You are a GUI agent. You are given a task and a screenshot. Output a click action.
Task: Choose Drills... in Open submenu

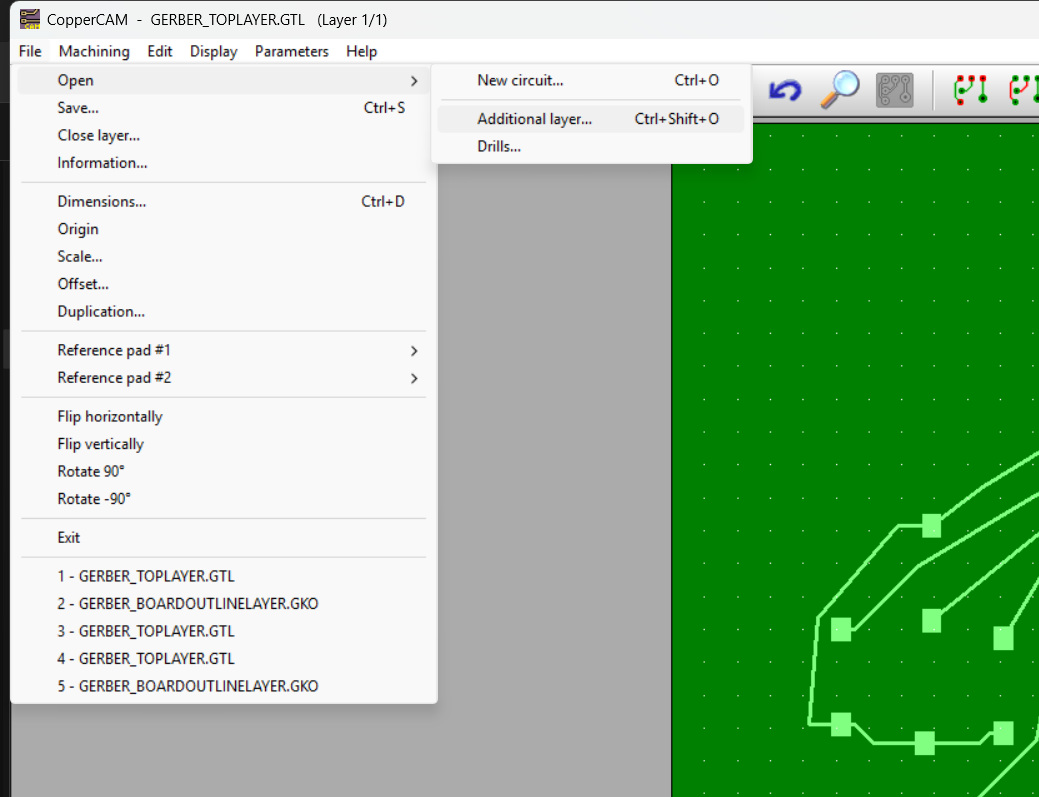(591, 146)
